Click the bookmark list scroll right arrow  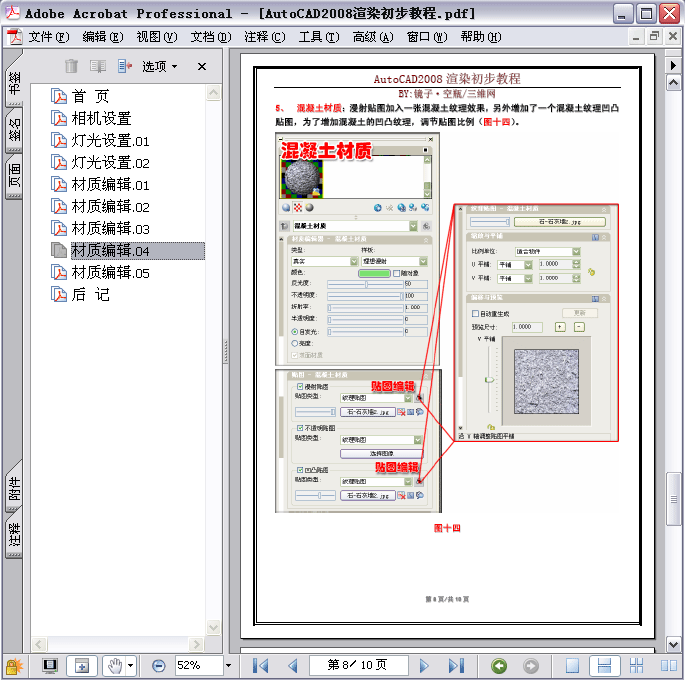[x=196, y=645]
